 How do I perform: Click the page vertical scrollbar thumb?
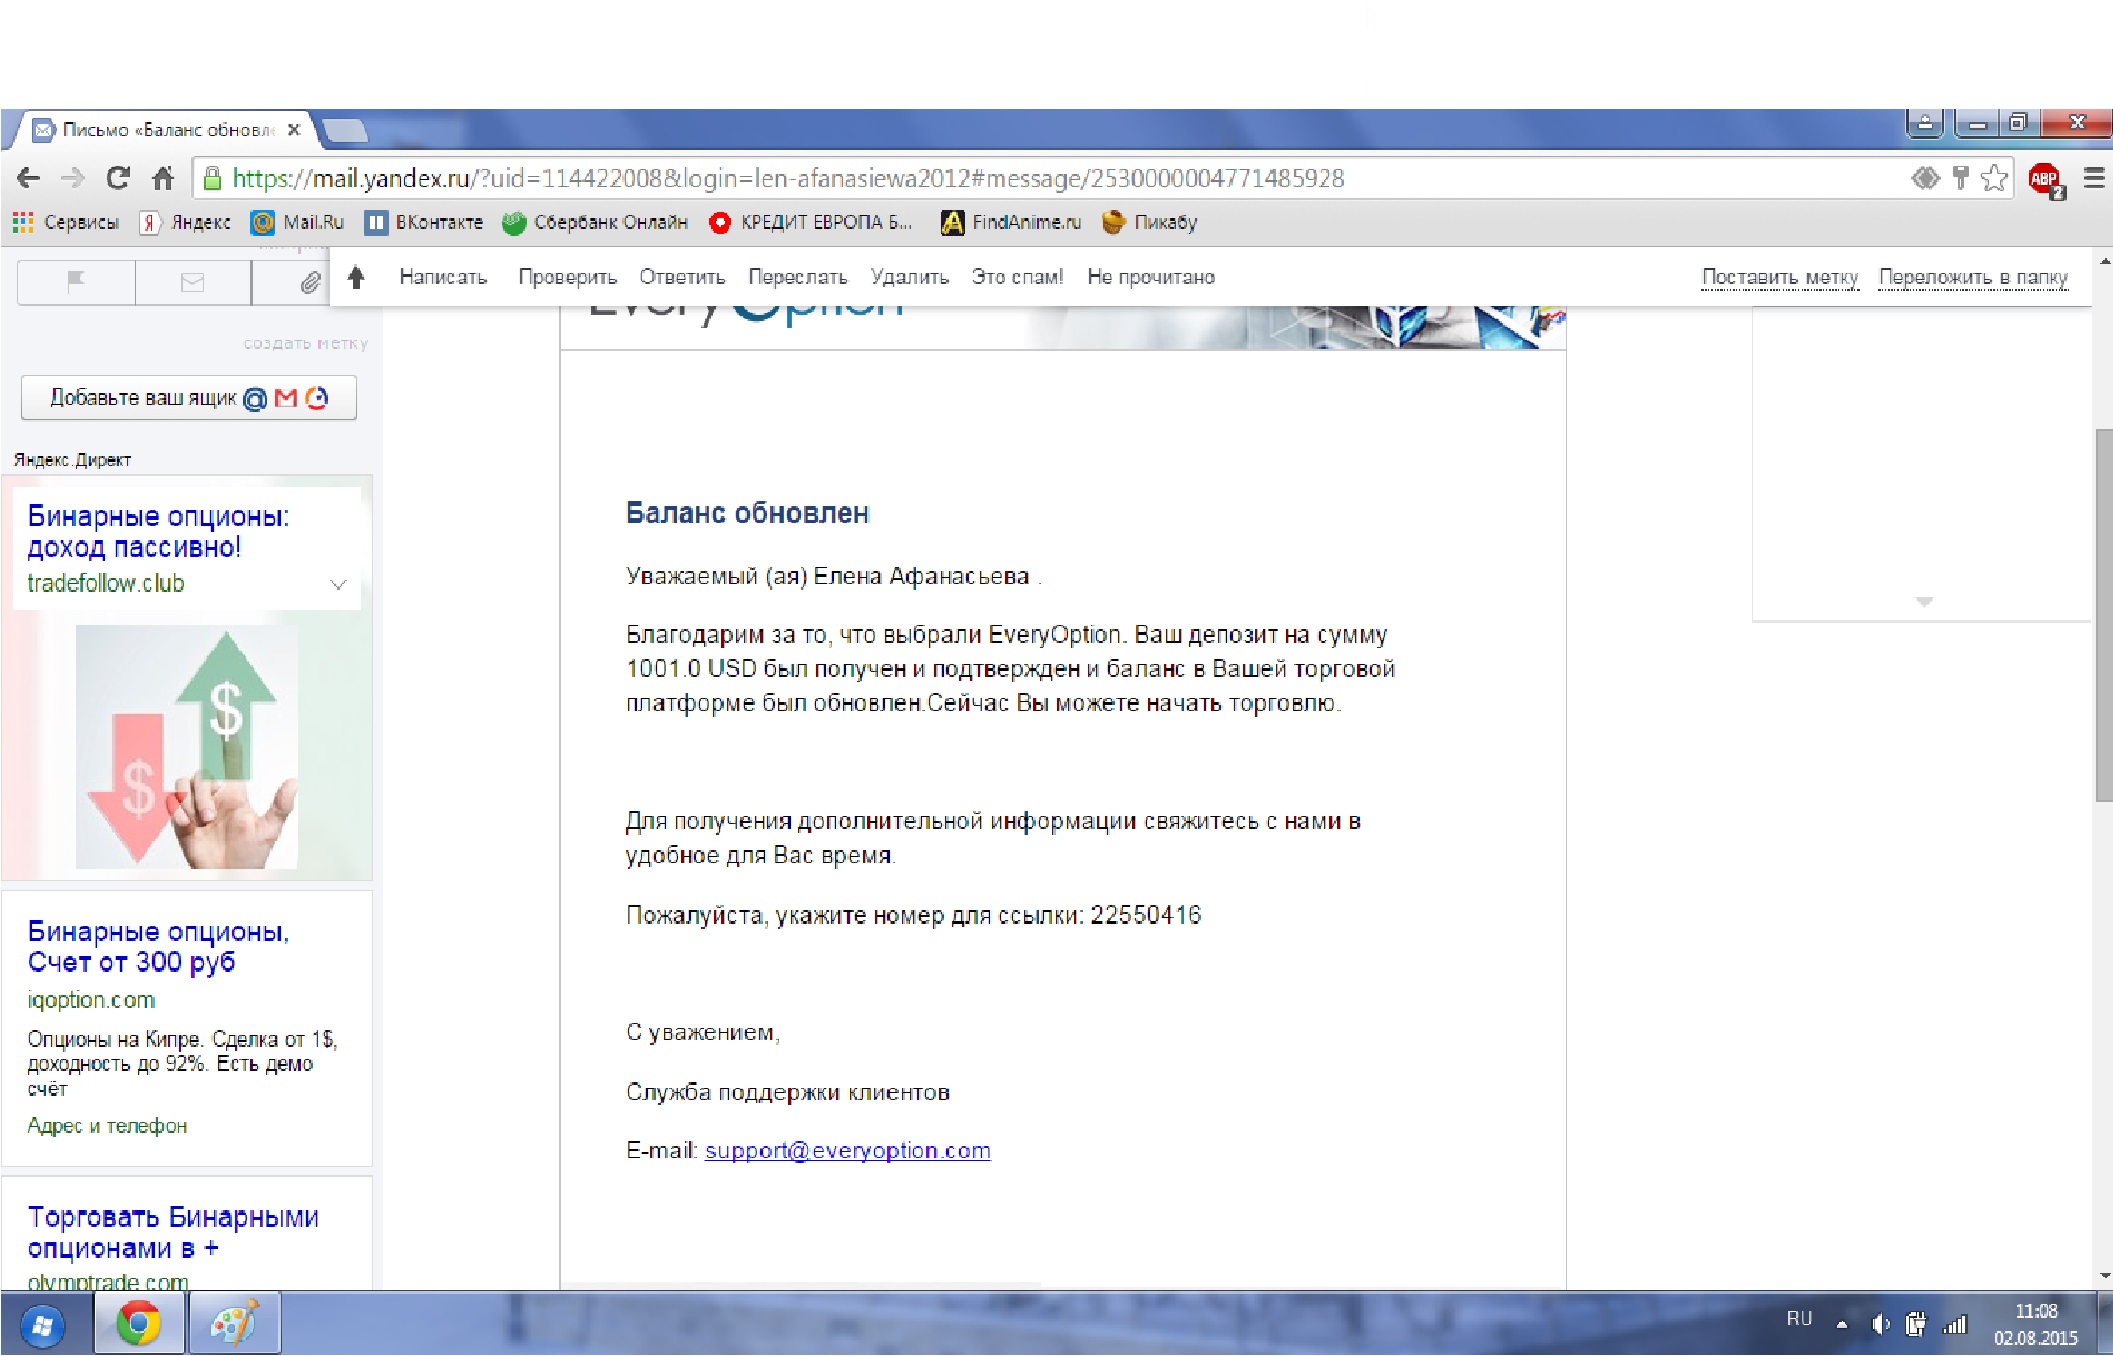(x=2103, y=615)
